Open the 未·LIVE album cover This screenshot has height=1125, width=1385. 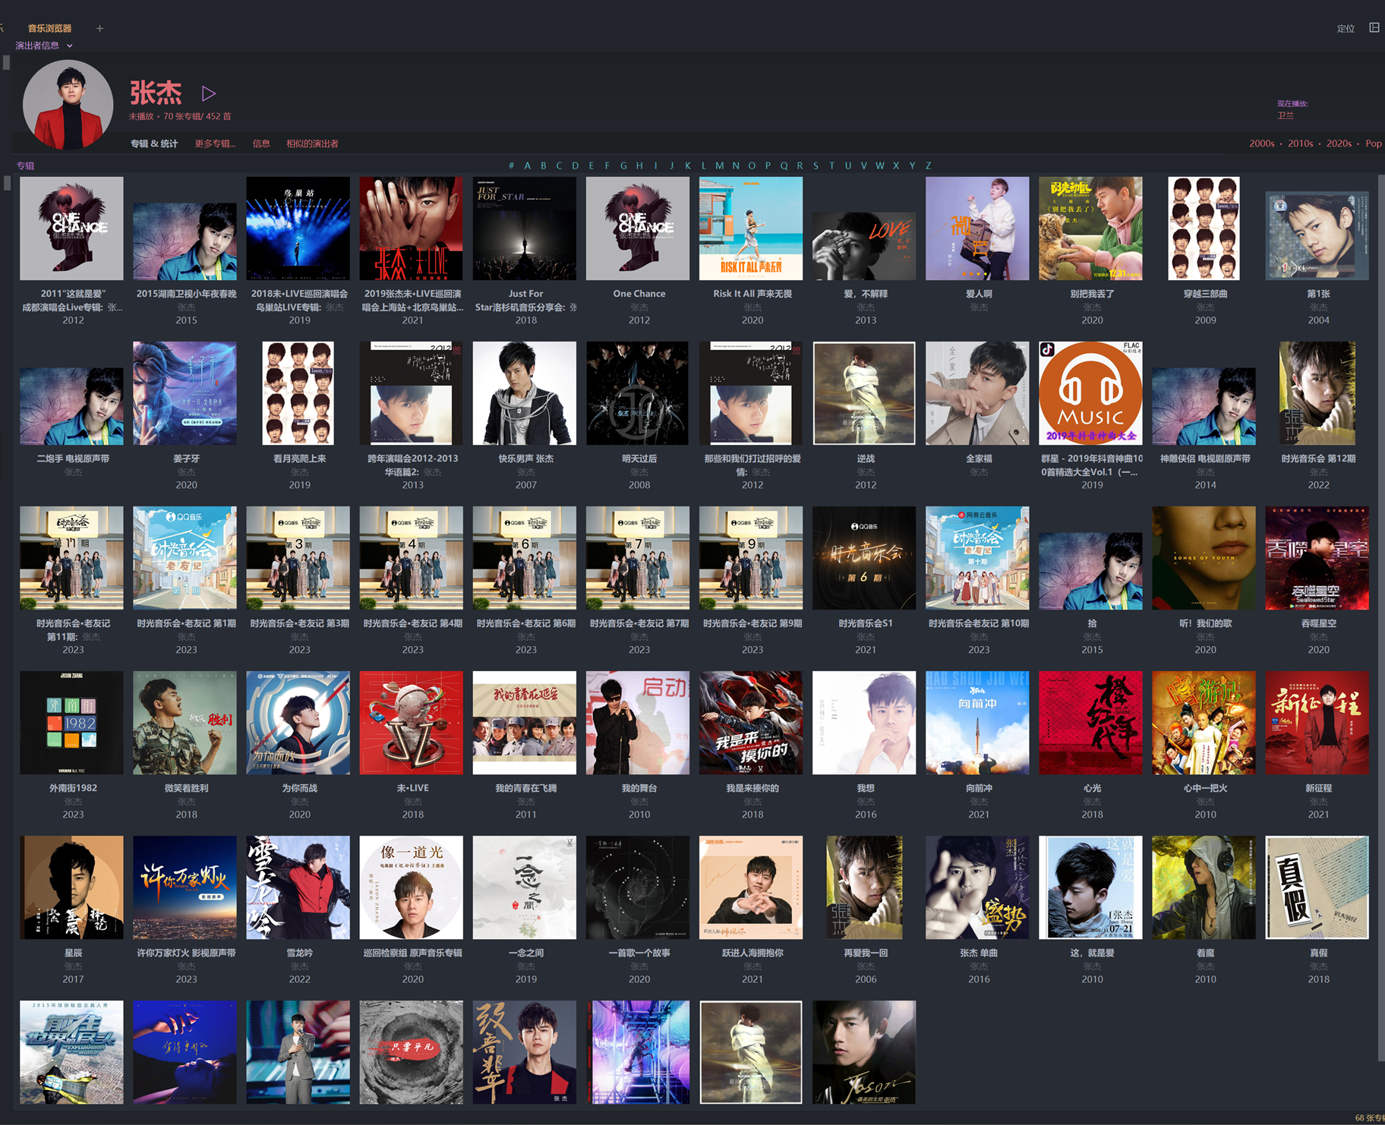point(412,723)
